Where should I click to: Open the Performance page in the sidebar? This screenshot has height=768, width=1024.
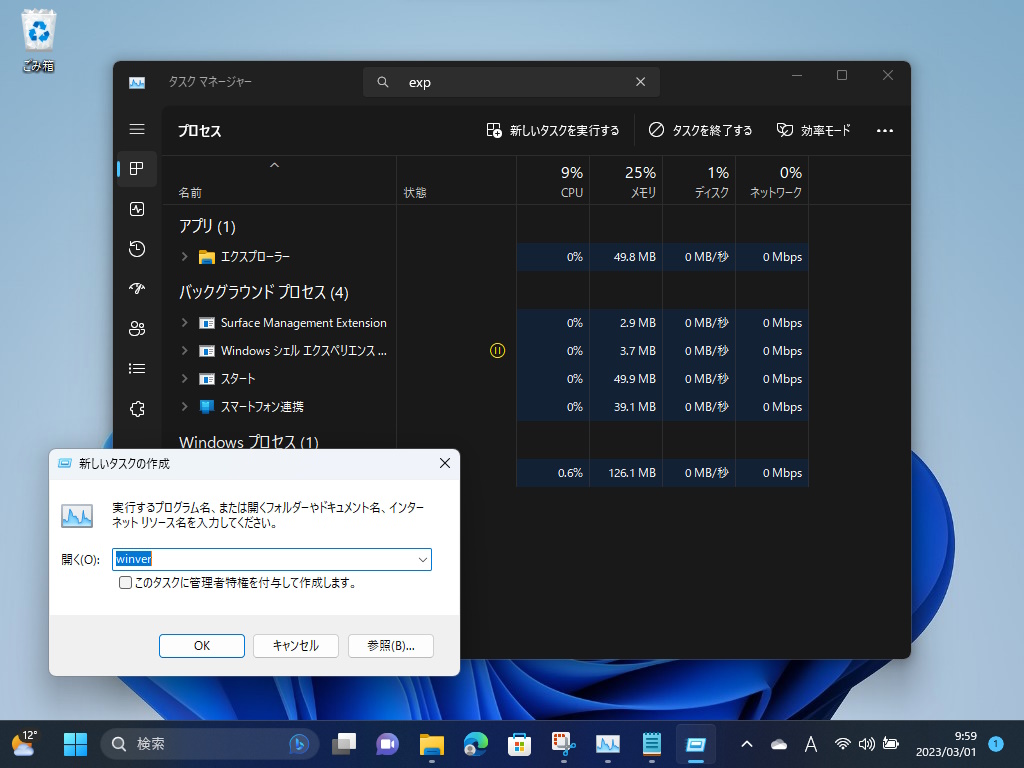coord(137,209)
